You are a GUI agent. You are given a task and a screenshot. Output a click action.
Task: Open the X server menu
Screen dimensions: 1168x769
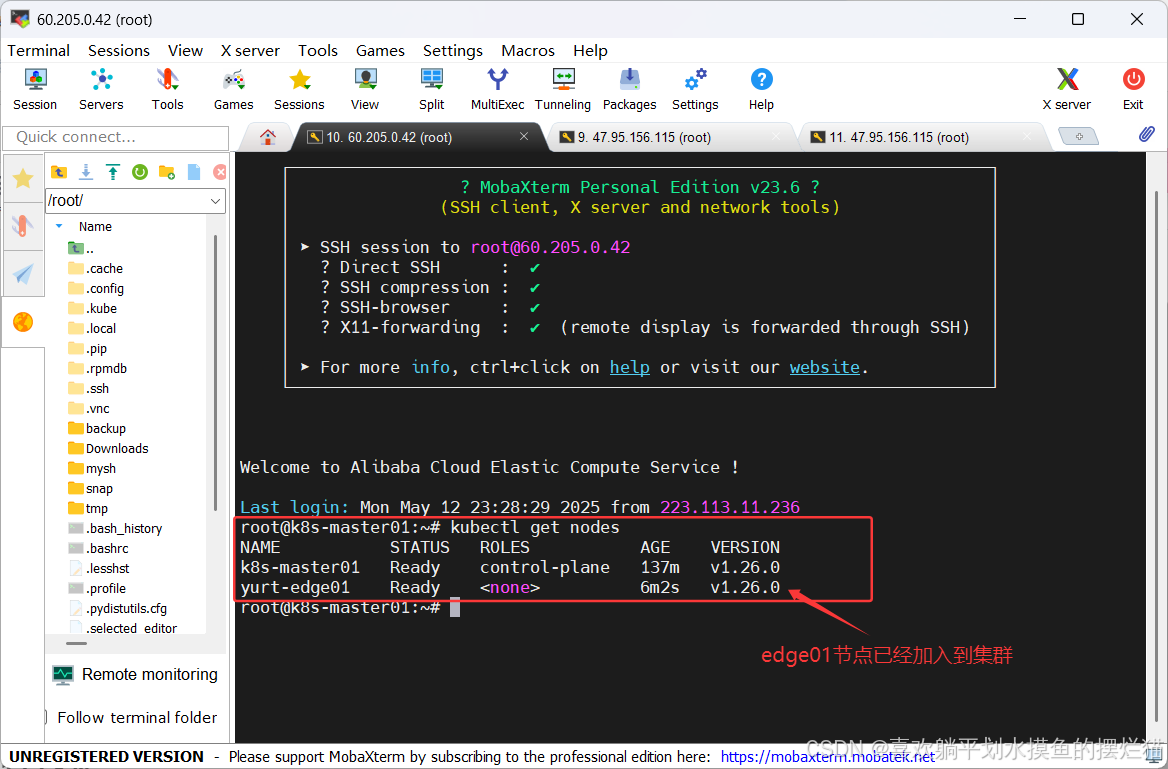pyautogui.click(x=250, y=51)
